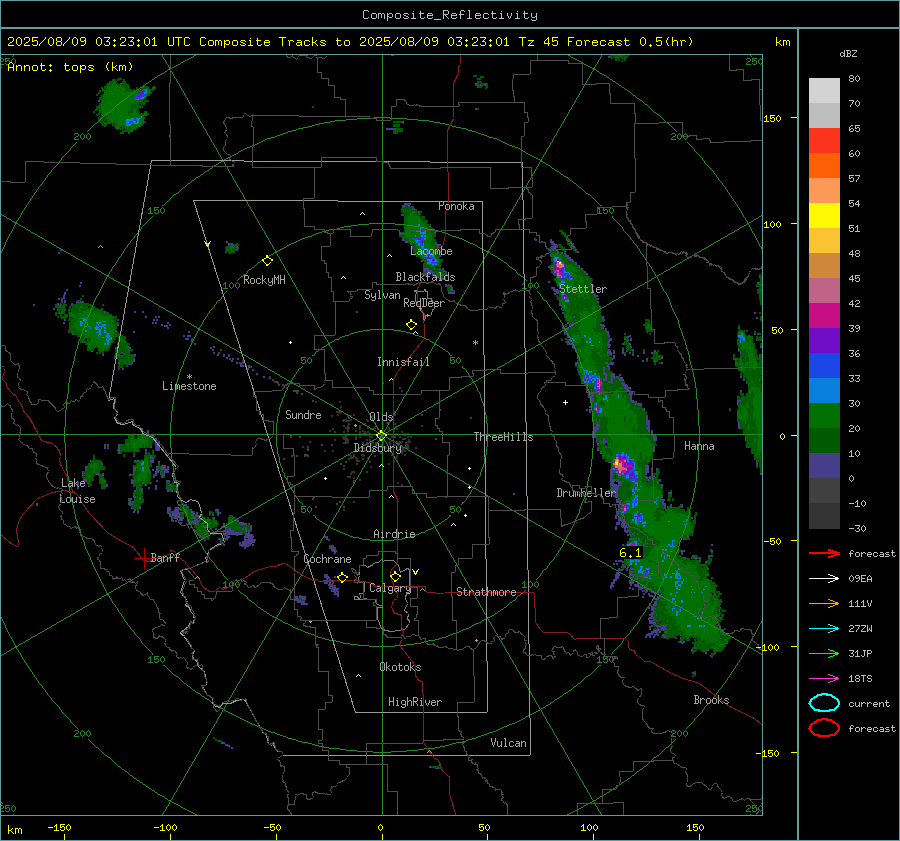900x841 pixels.
Task: Click the Ponoka label on the map
Action: click(x=456, y=206)
